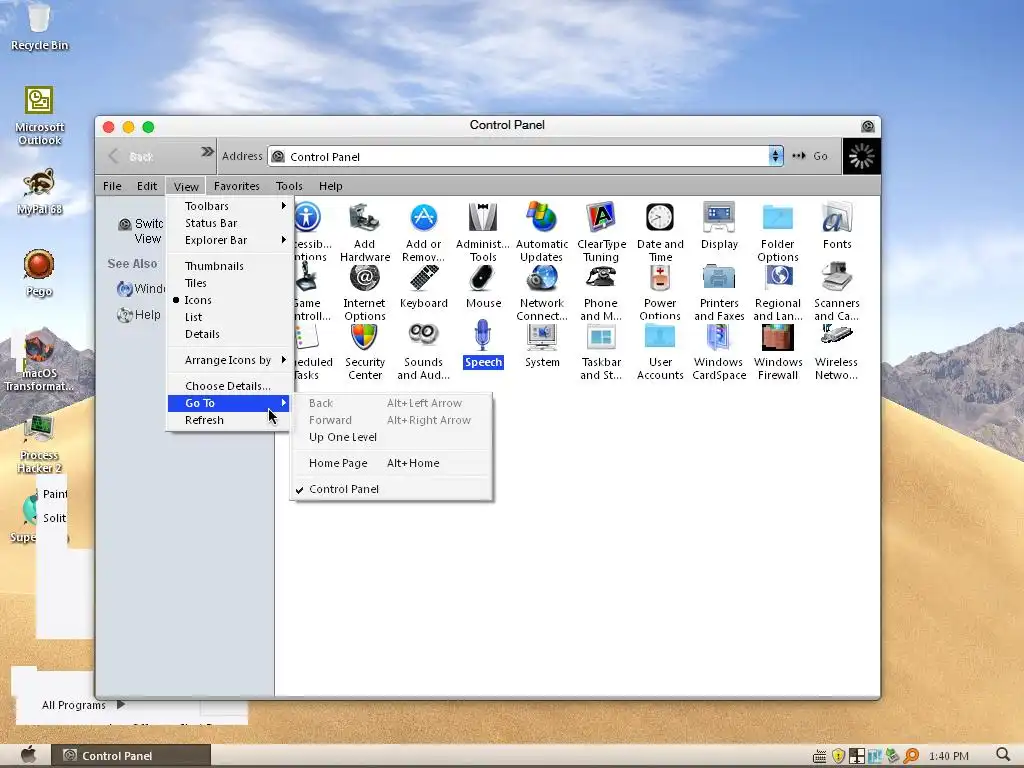
Task: Open Power Options icon
Action: pos(660,292)
